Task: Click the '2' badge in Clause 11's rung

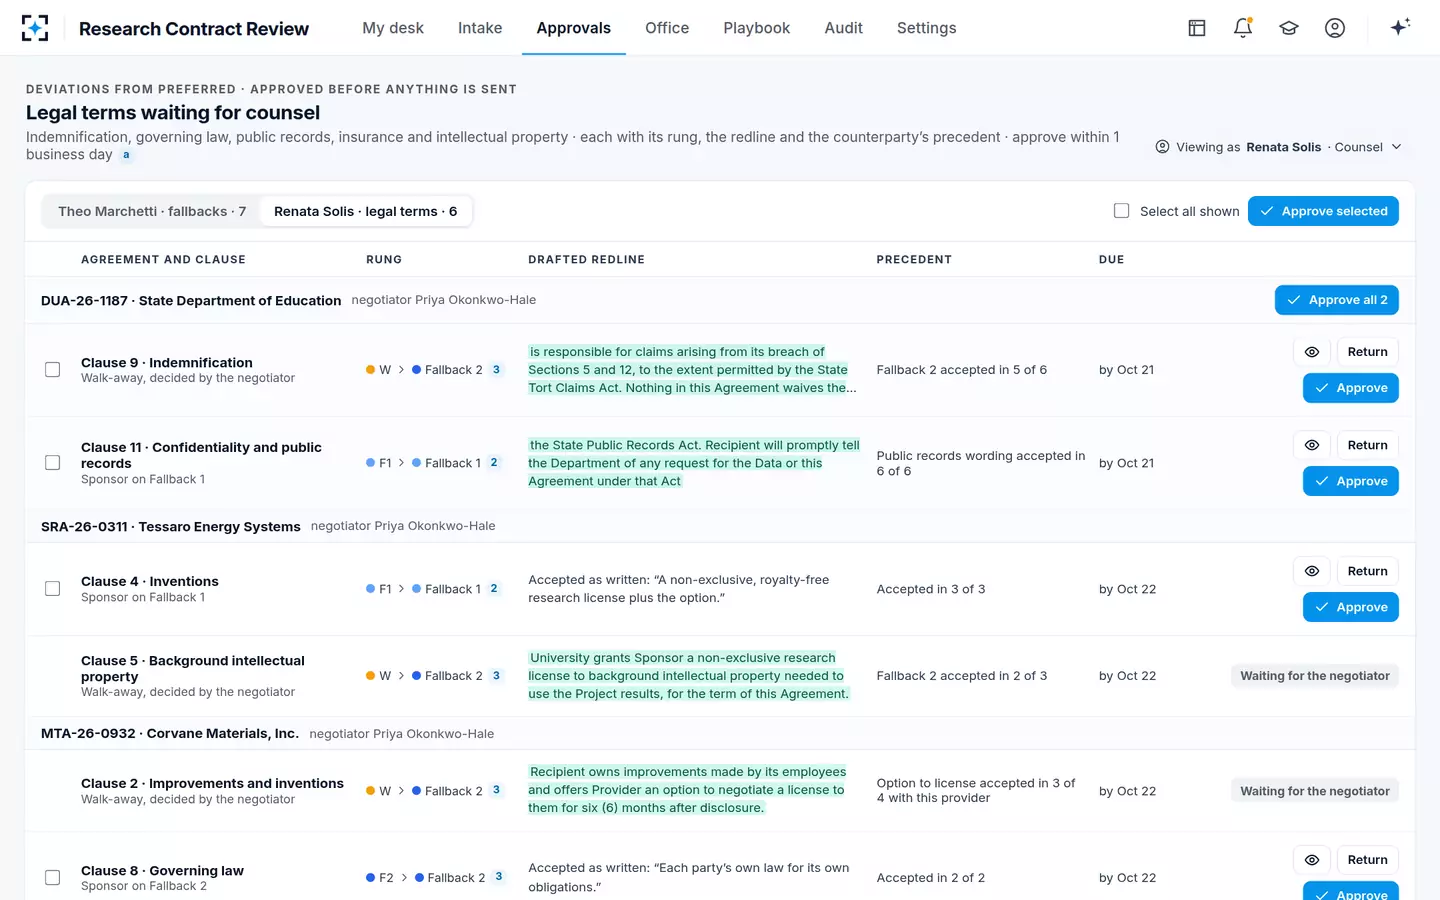Action: tap(494, 463)
